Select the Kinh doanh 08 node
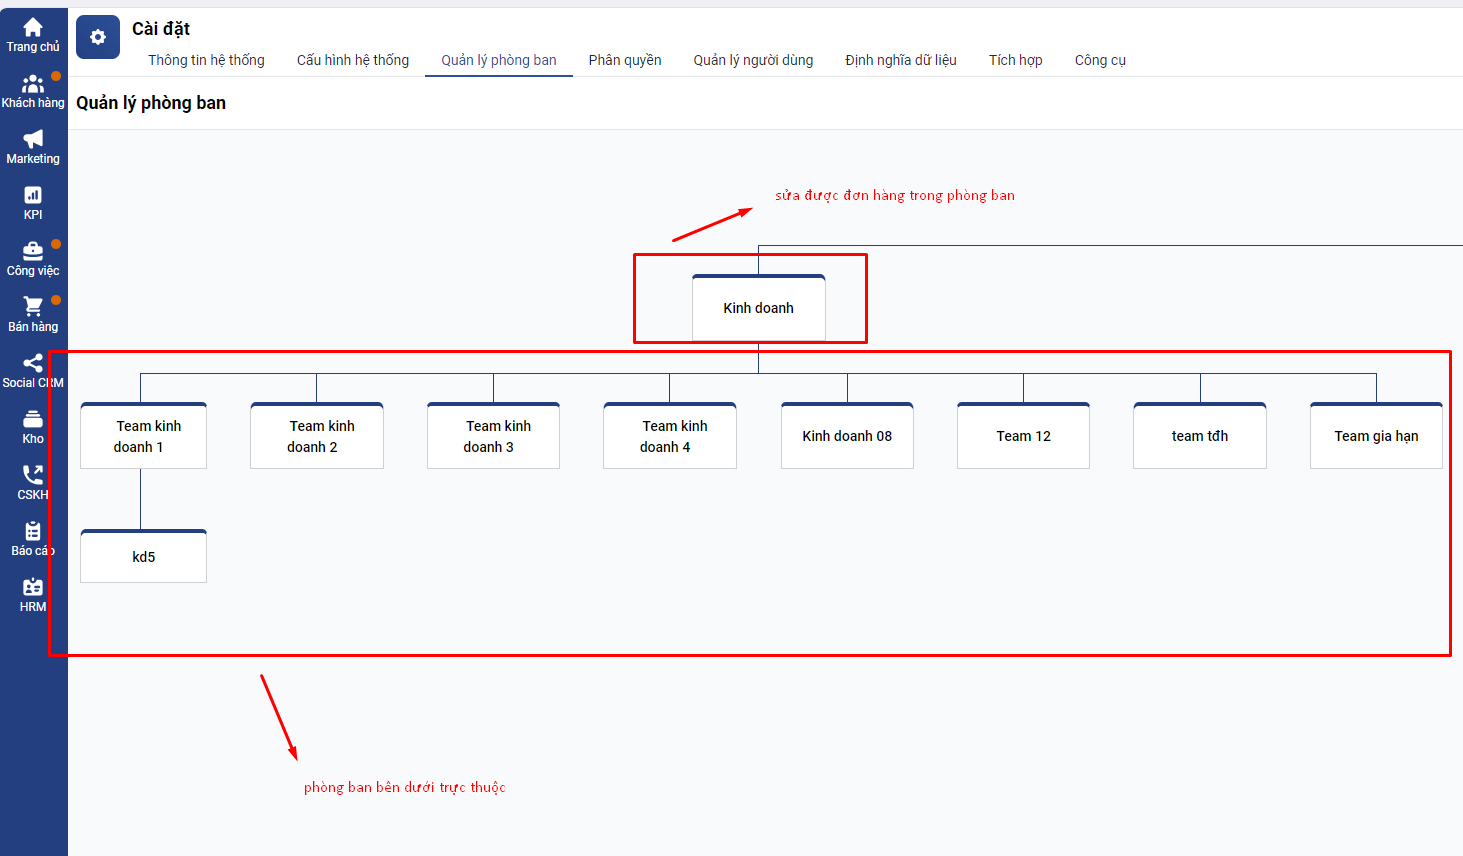Screen dimensions: 1463x856 847,436
